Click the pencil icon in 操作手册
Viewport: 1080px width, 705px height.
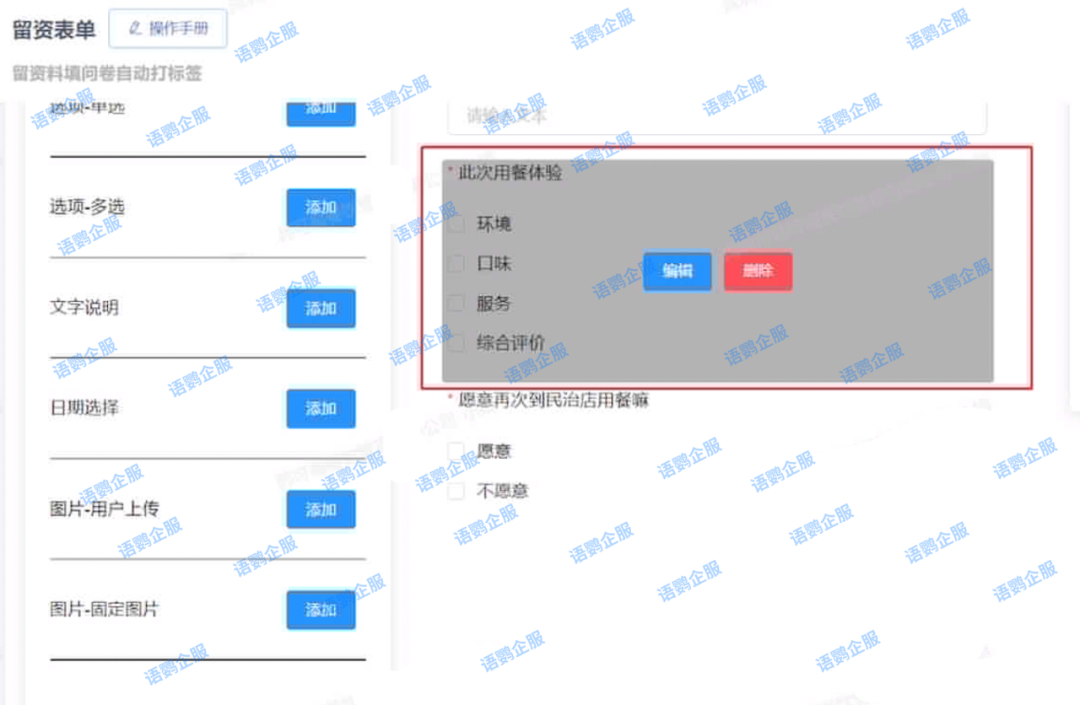click(x=135, y=28)
